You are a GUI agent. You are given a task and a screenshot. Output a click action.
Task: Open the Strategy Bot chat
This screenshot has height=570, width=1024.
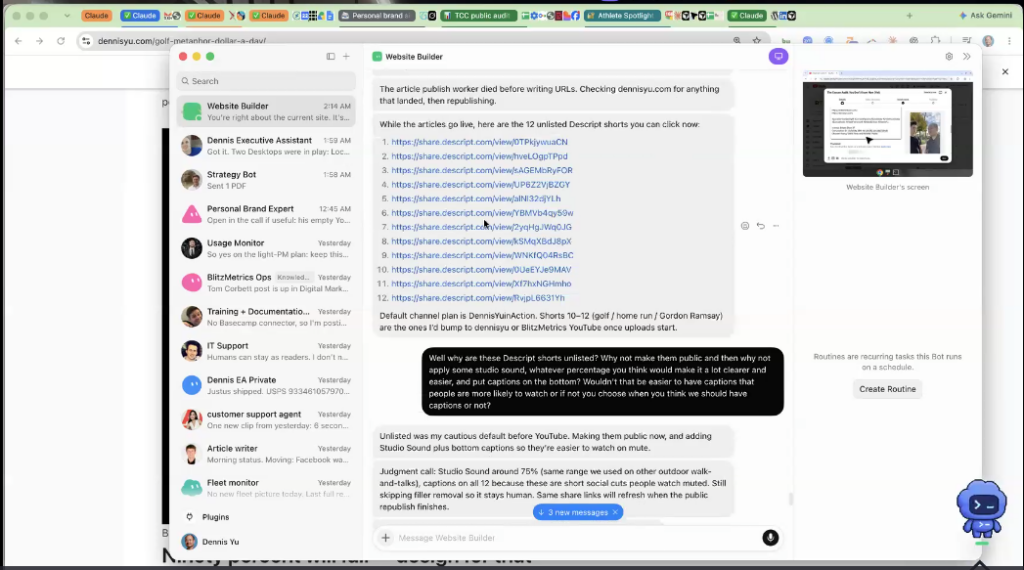(x=266, y=180)
